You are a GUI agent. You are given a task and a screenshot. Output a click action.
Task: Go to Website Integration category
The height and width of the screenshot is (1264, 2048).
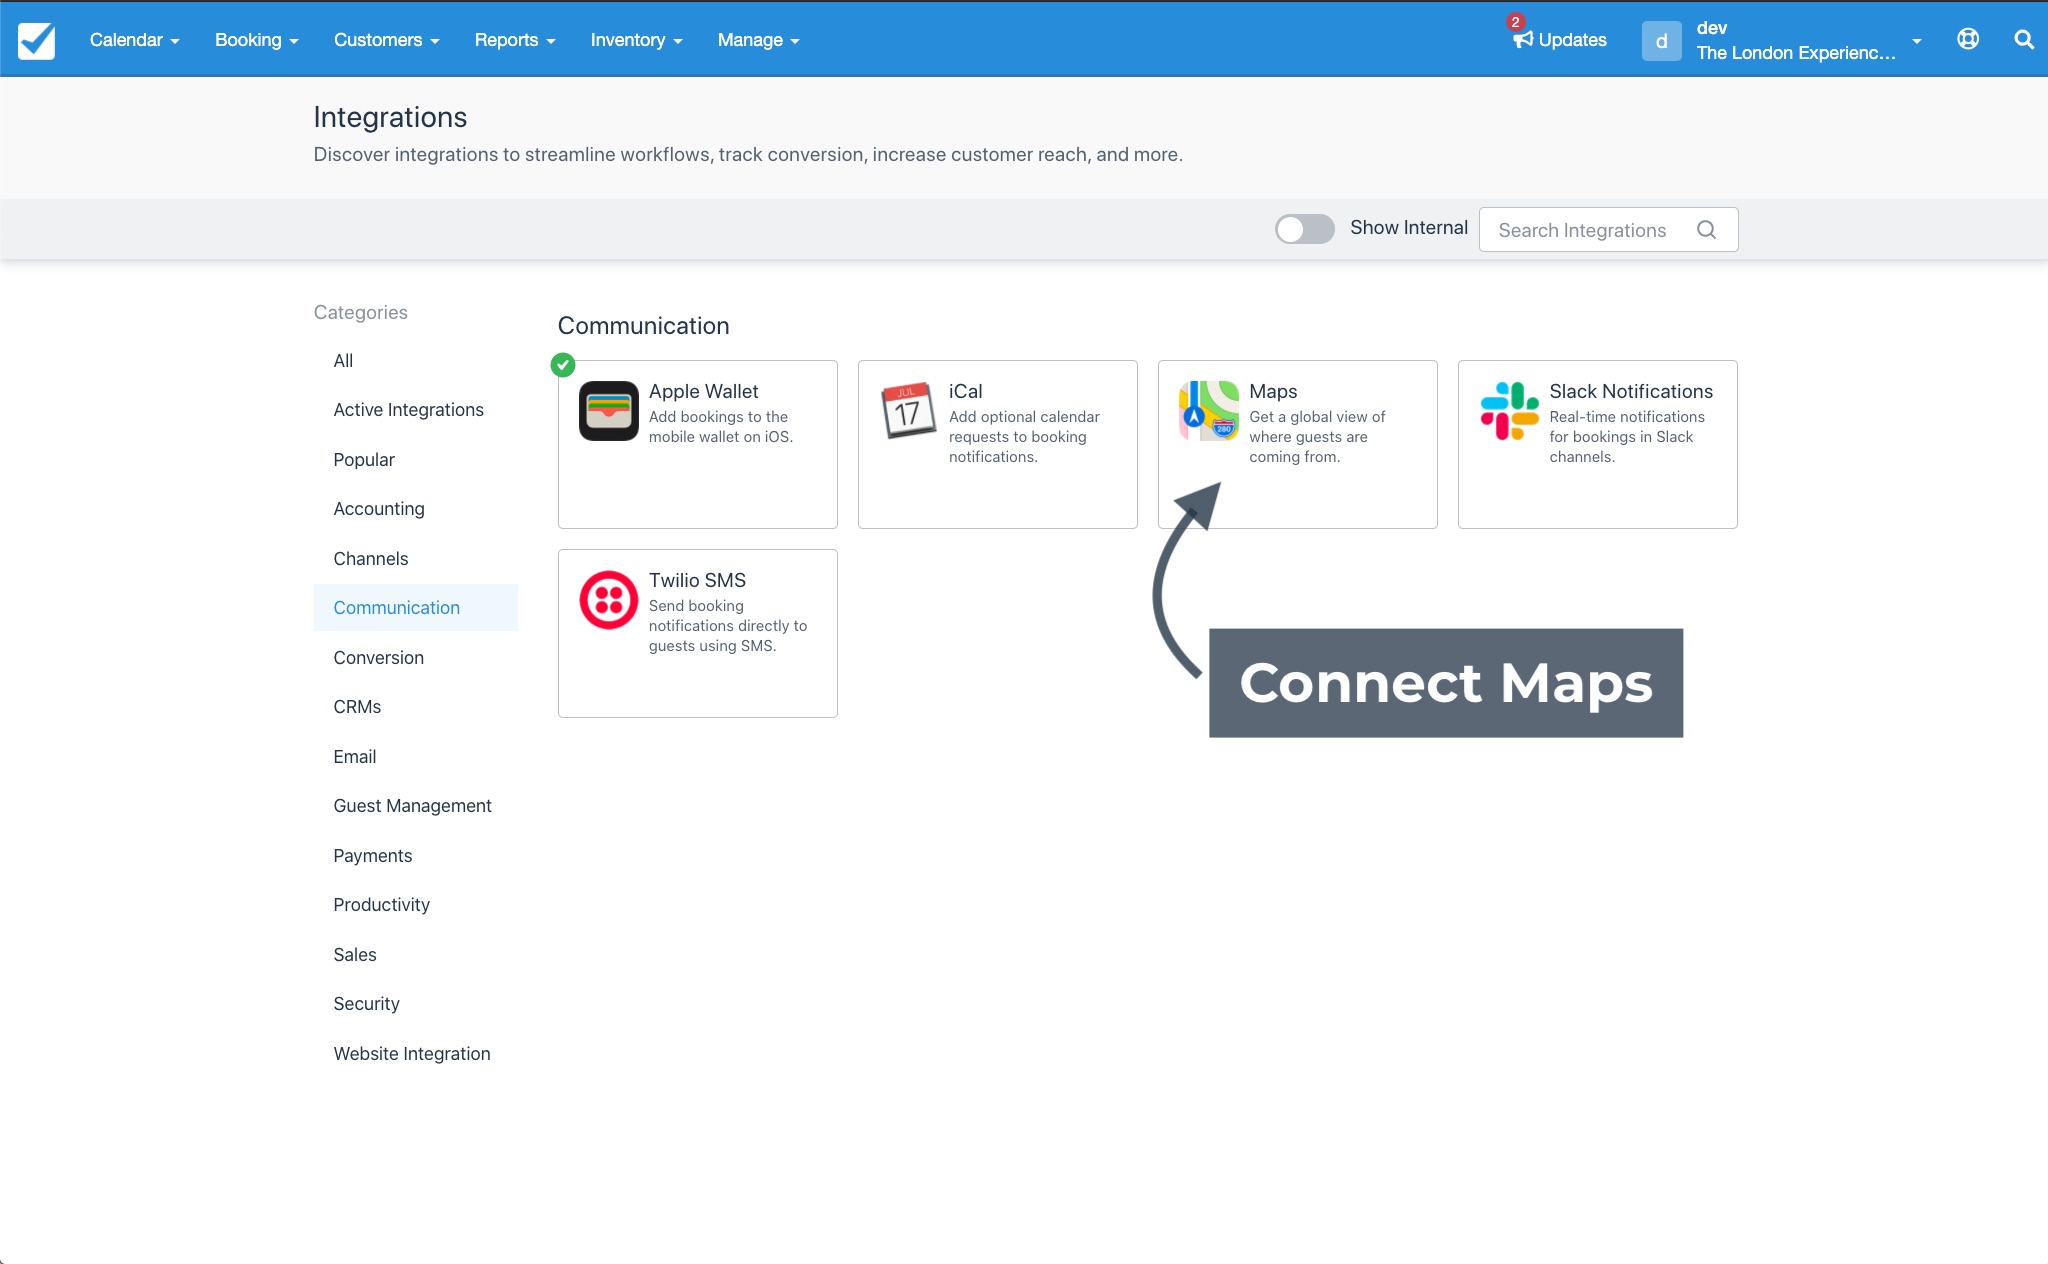412,1054
